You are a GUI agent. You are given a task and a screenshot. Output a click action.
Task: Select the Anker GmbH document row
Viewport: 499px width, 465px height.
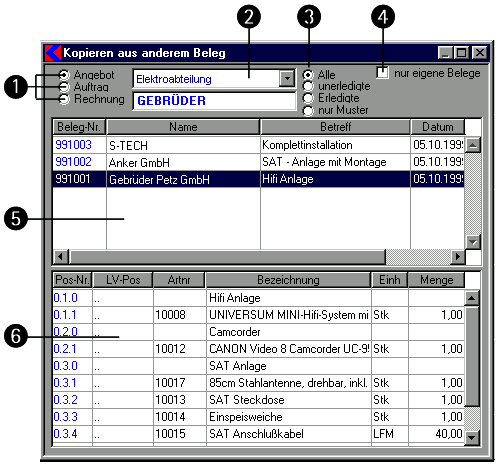click(258, 162)
